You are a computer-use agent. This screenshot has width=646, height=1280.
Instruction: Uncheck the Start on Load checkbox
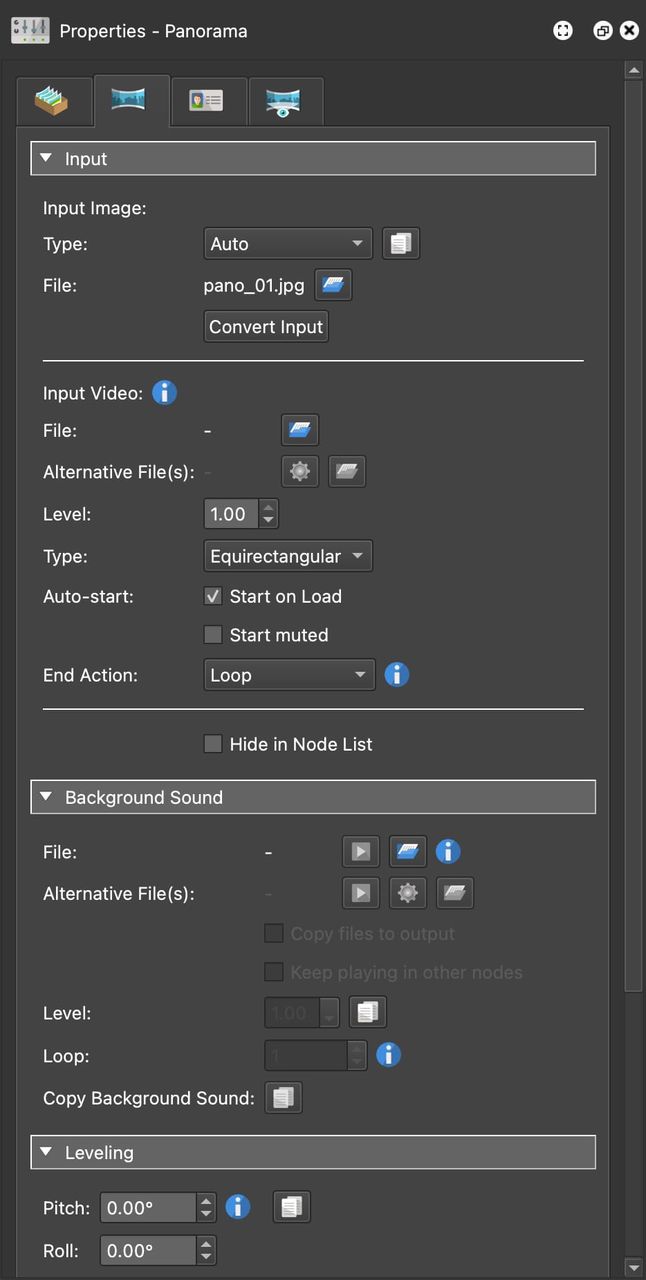tap(212, 597)
